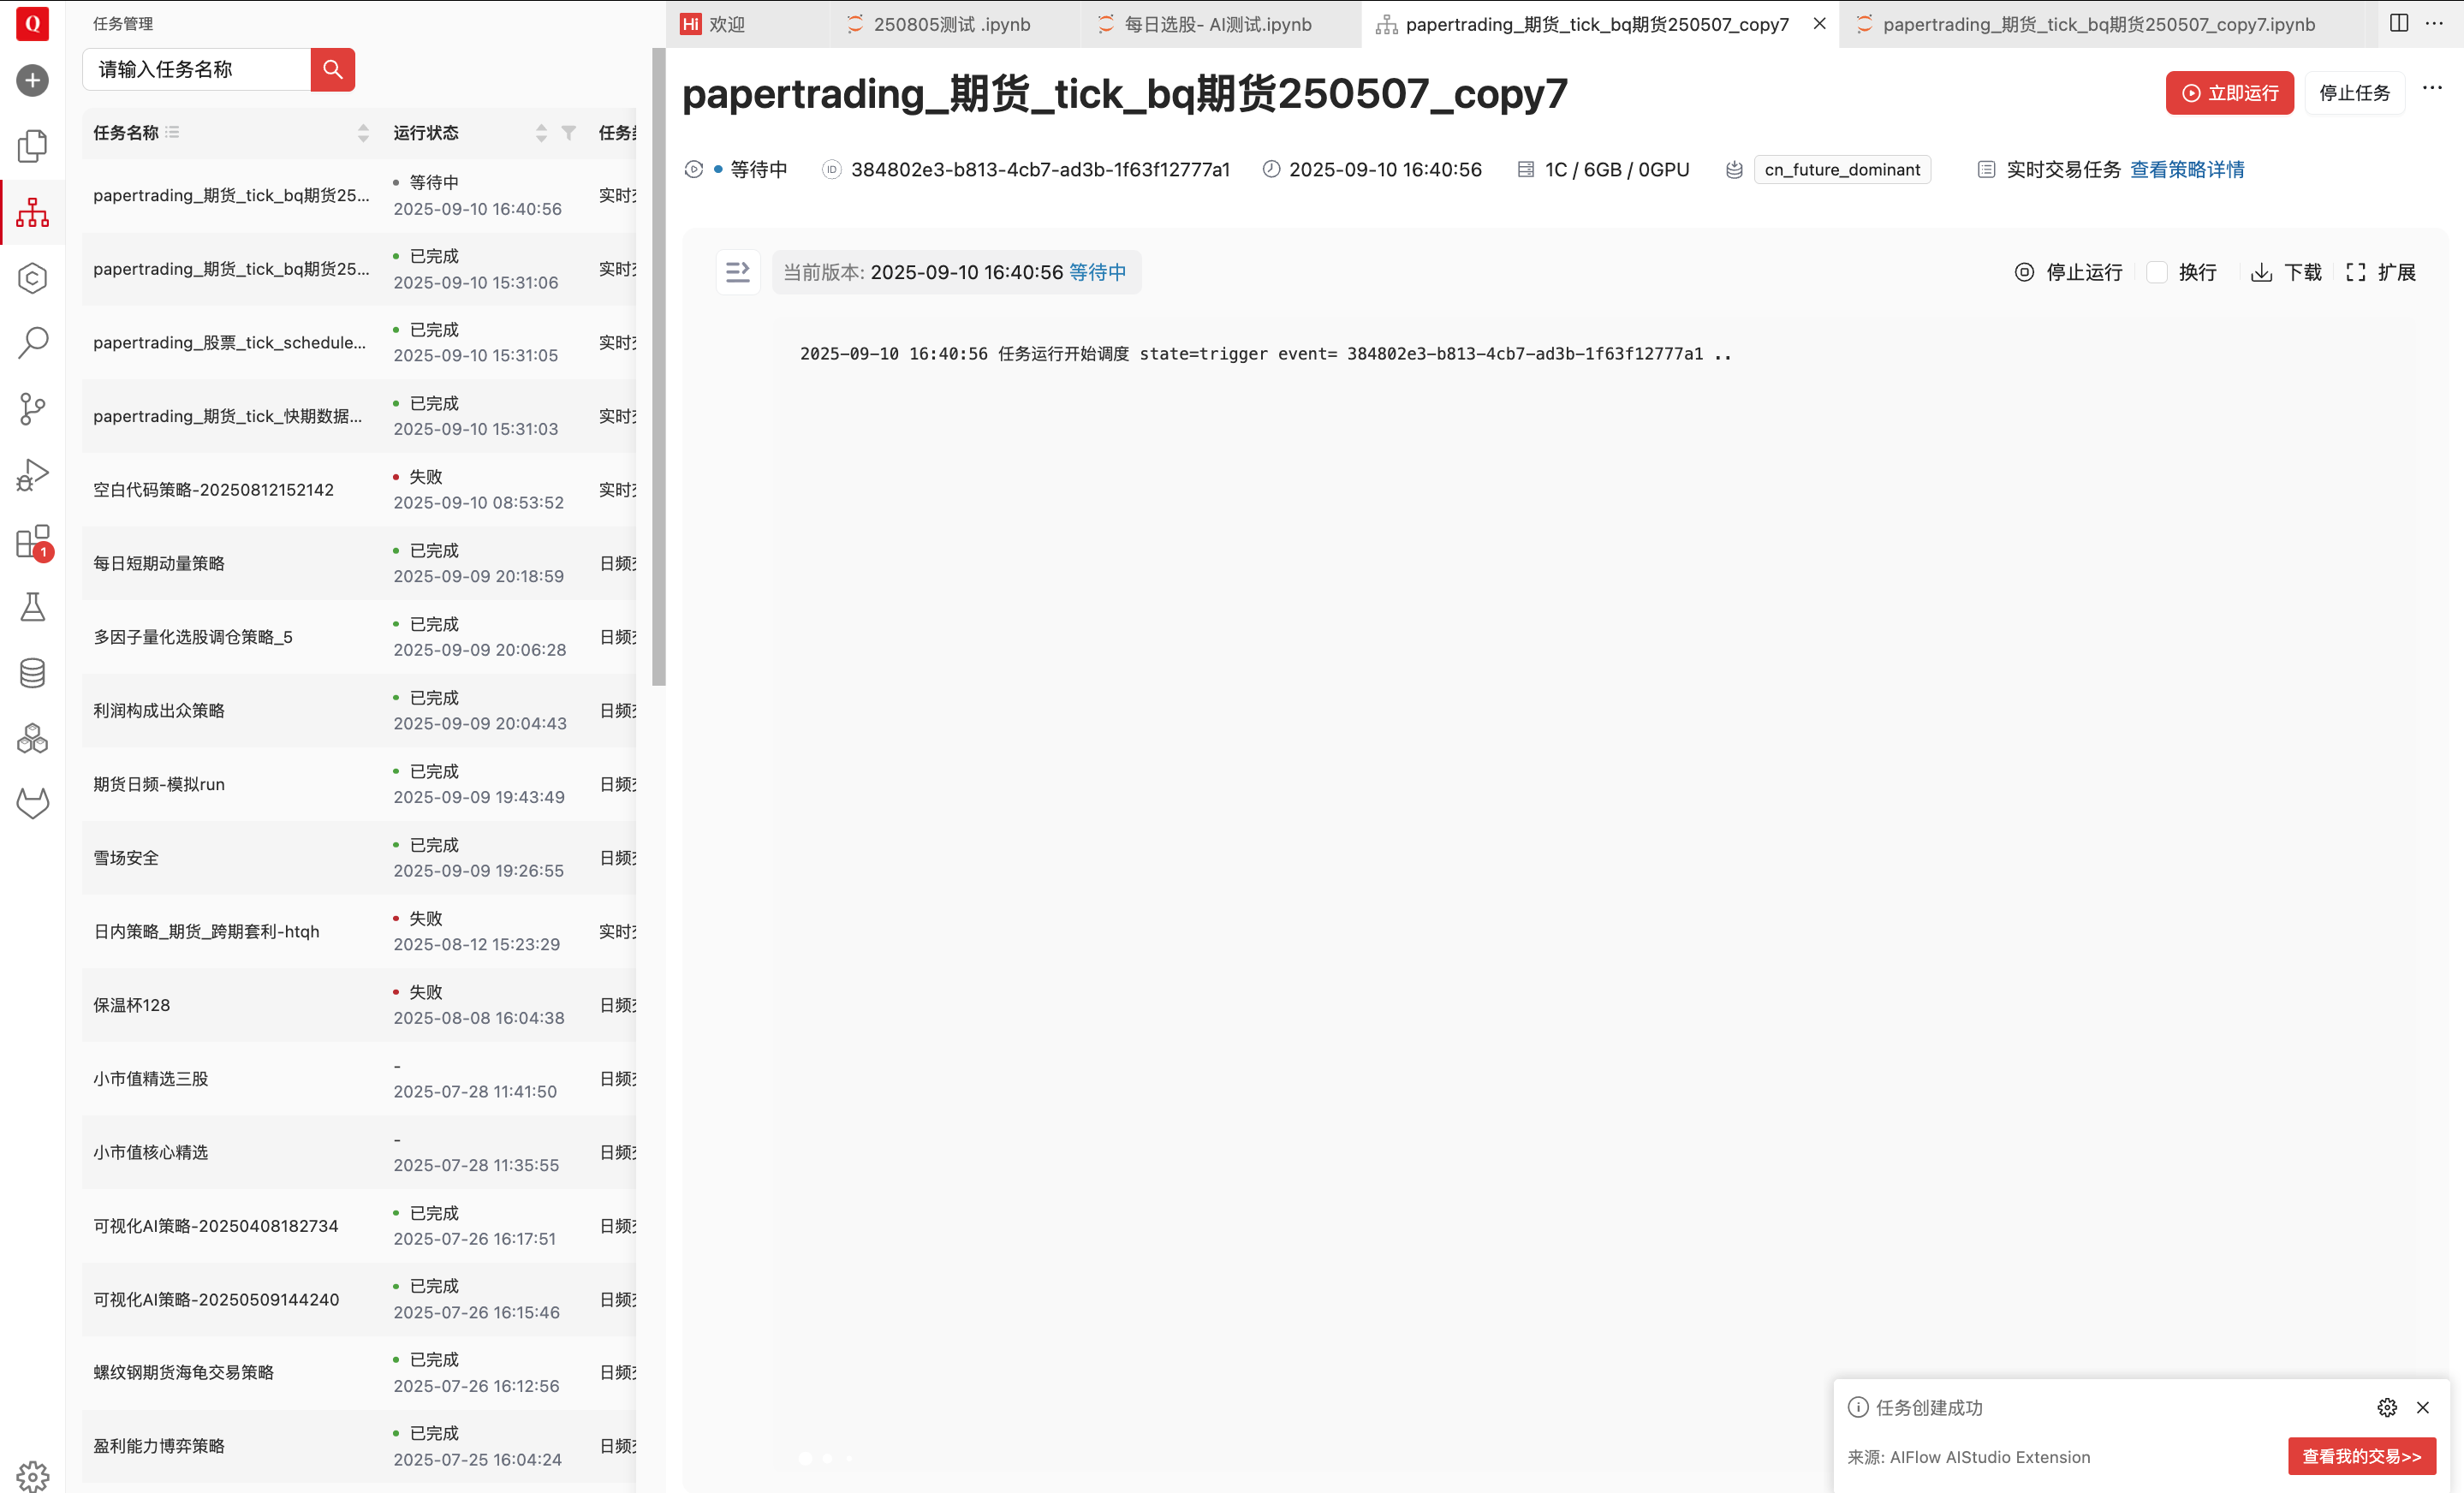This screenshot has width=2464, height=1493.
Task: Open the task management sidebar icon
Action: pyautogui.click(x=32, y=212)
